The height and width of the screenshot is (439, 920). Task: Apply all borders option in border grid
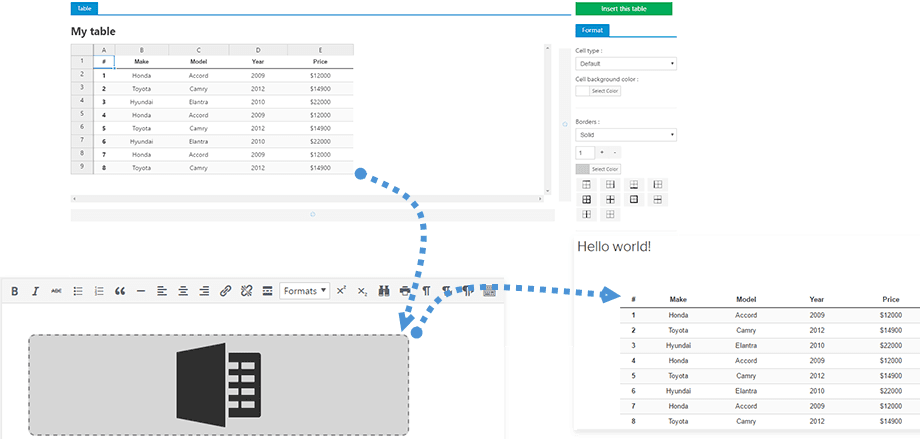[x=586, y=200]
